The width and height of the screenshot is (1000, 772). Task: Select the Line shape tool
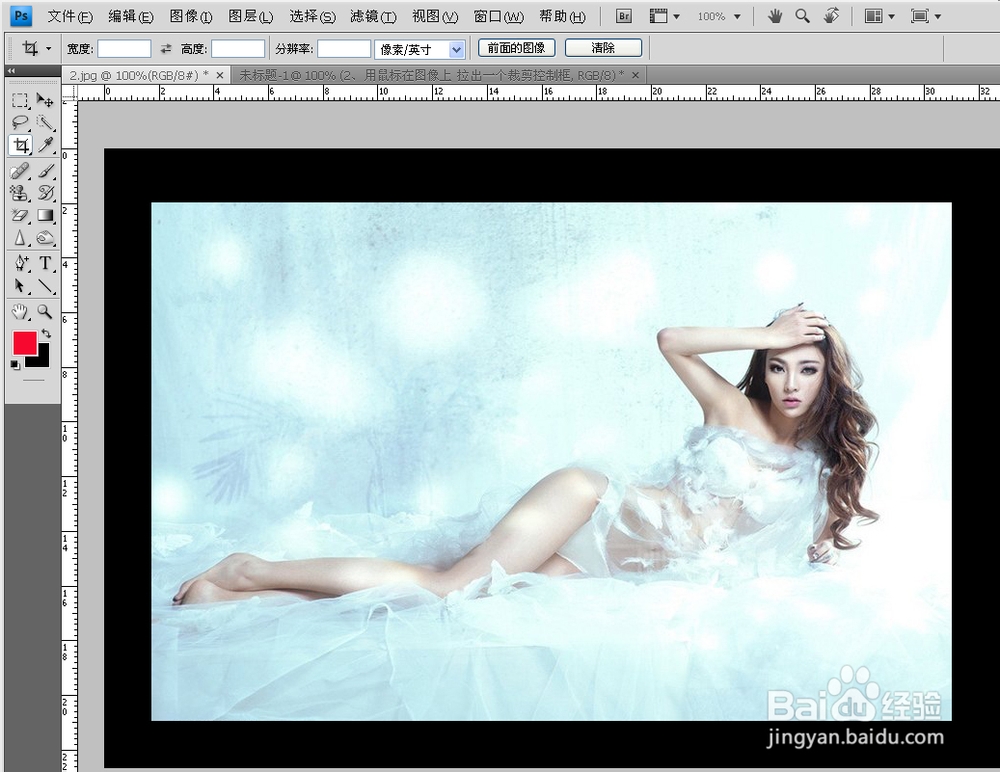click(x=45, y=286)
